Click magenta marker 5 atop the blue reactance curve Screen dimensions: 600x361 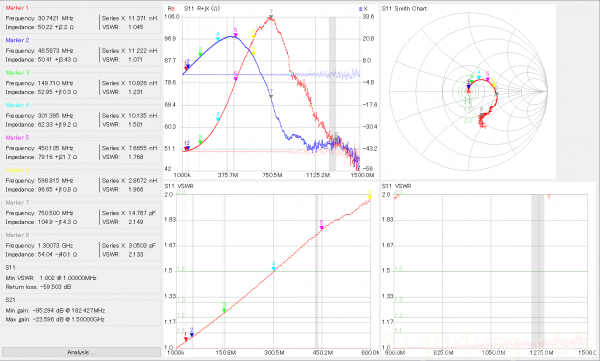(236, 35)
